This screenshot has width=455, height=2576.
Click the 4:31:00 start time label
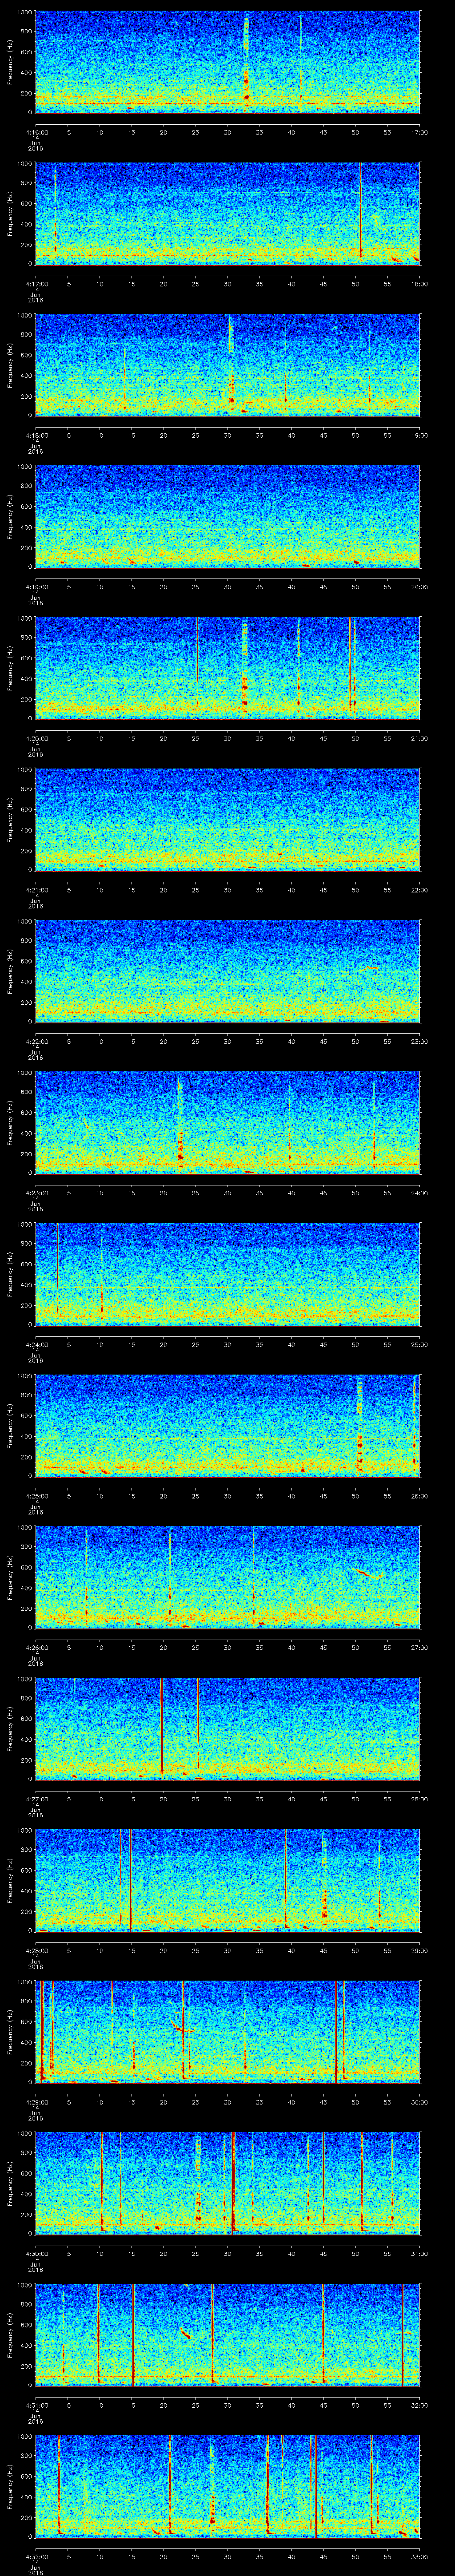coord(36,2405)
